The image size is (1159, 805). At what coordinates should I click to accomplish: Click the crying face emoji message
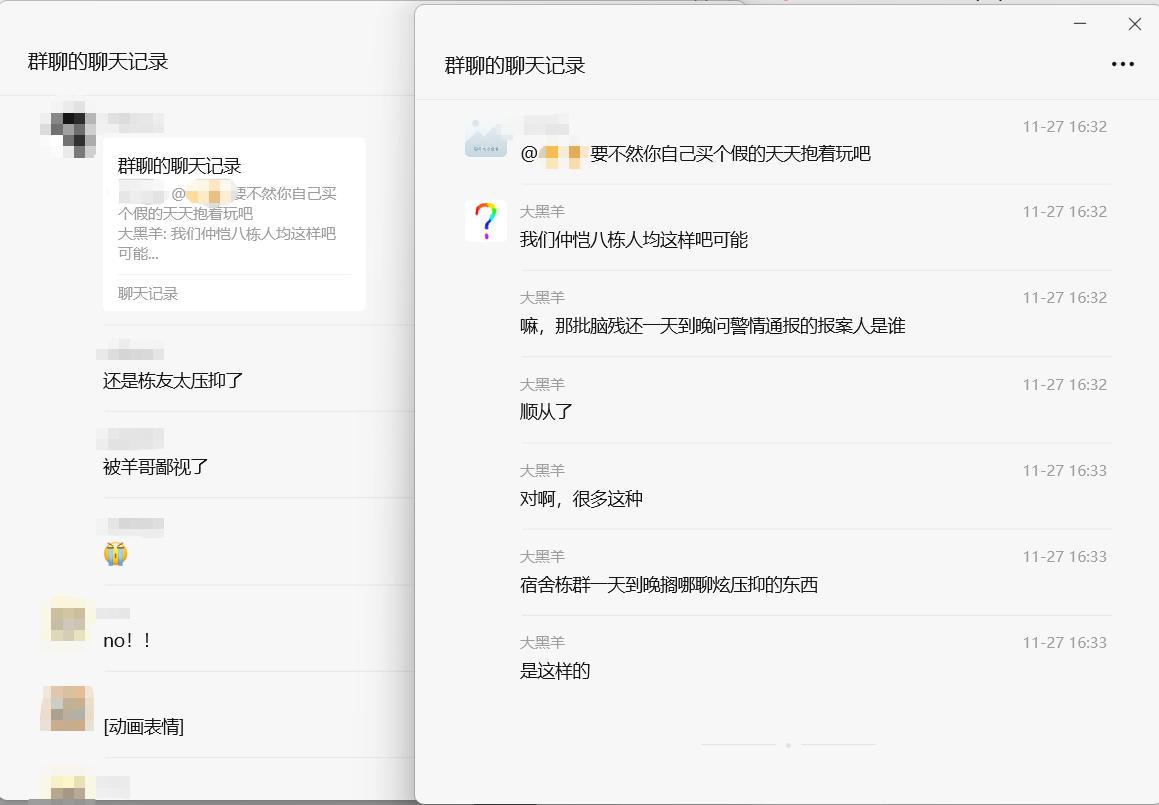click(116, 554)
